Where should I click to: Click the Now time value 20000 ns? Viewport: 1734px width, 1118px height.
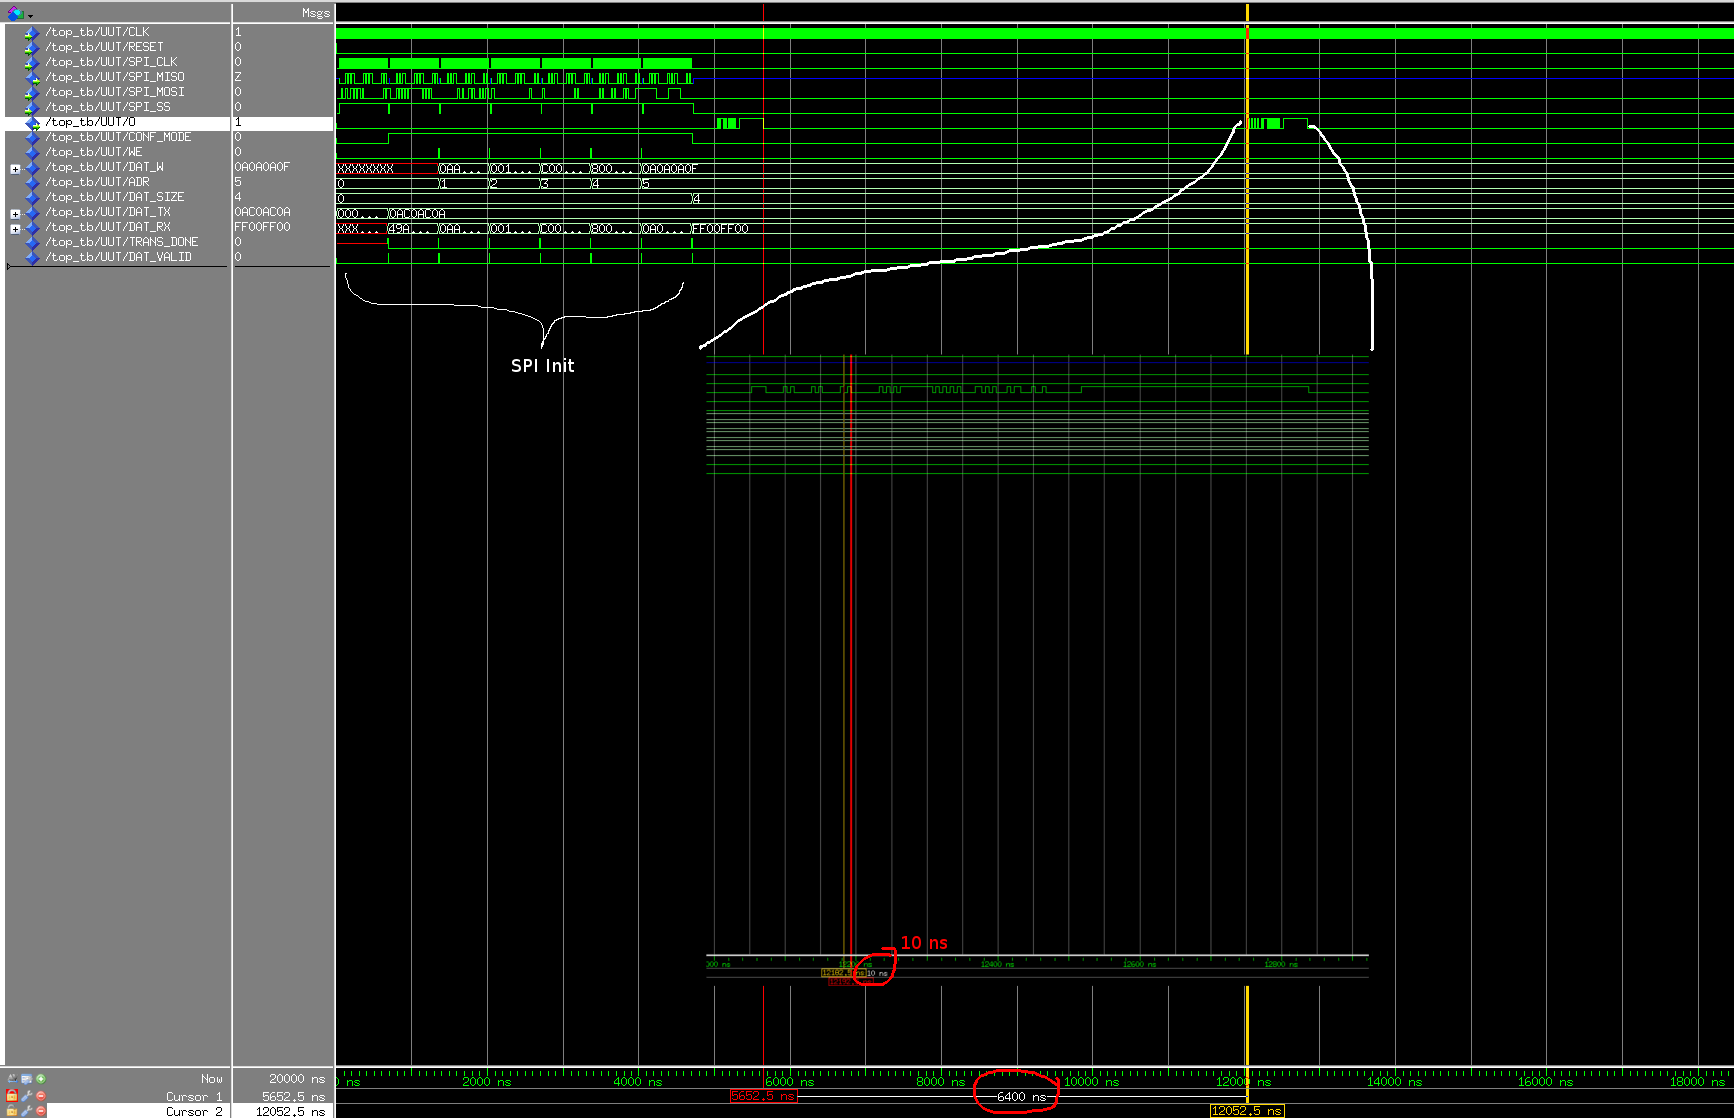click(x=297, y=1079)
